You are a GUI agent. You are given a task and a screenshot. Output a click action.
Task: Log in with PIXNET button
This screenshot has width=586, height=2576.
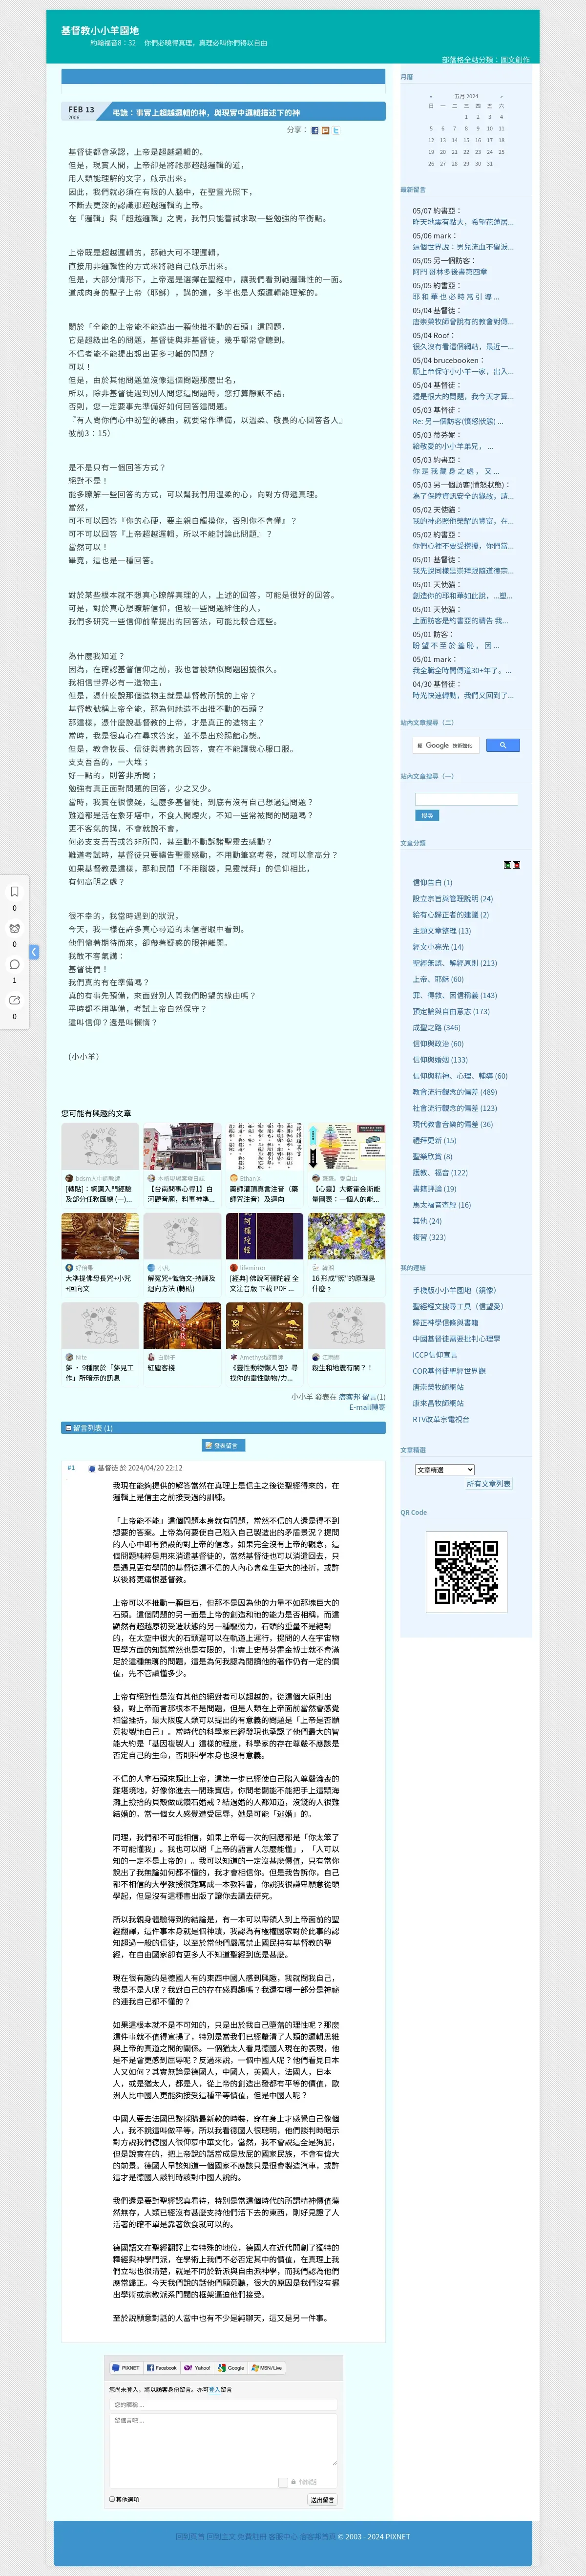[x=126, y=2367]
